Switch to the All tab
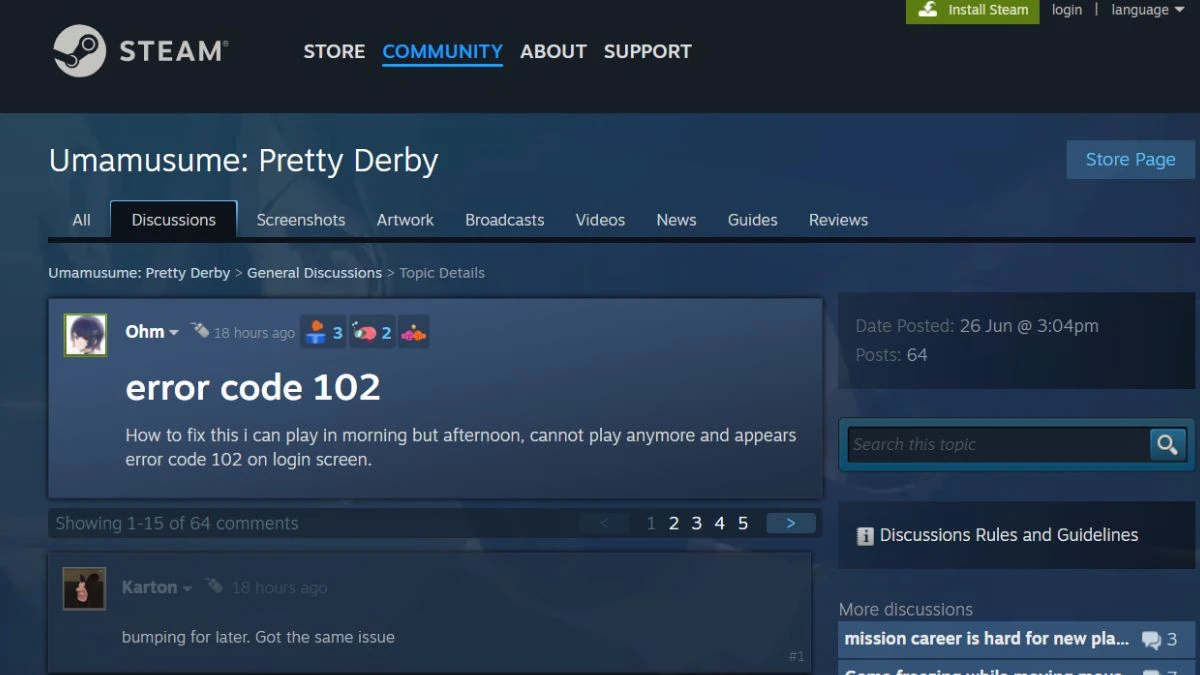Image resolution: width=1200 pixels, height=675 pixels. coord(81,220)
